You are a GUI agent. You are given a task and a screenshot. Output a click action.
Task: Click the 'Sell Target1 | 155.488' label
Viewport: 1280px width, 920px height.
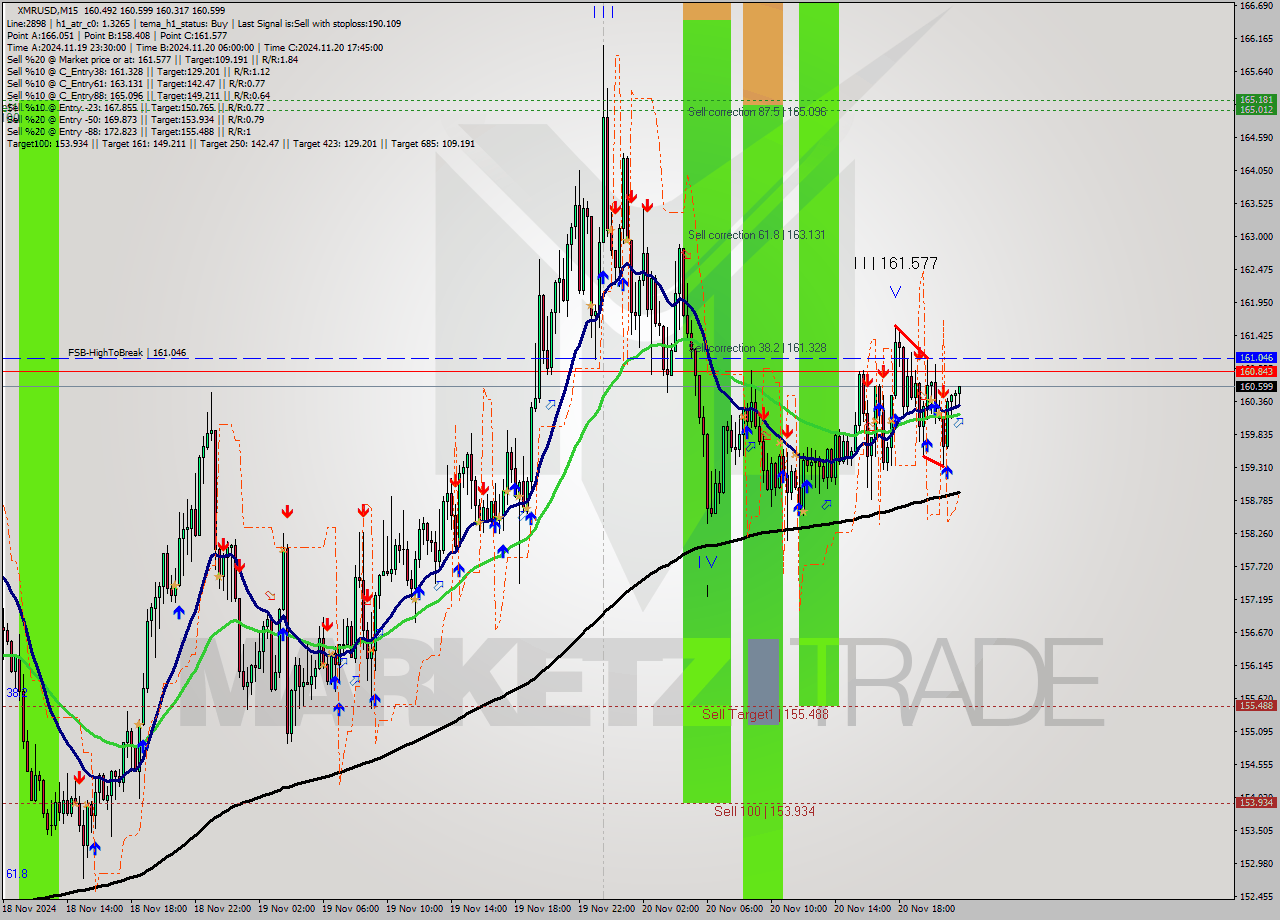pos(765,714)
